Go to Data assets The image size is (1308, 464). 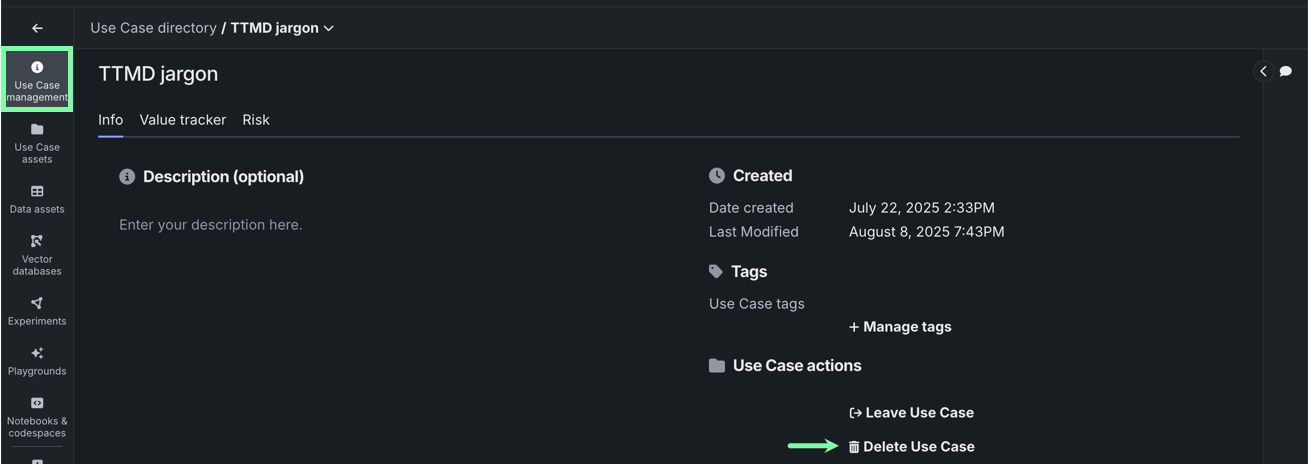tap(37, 199)
